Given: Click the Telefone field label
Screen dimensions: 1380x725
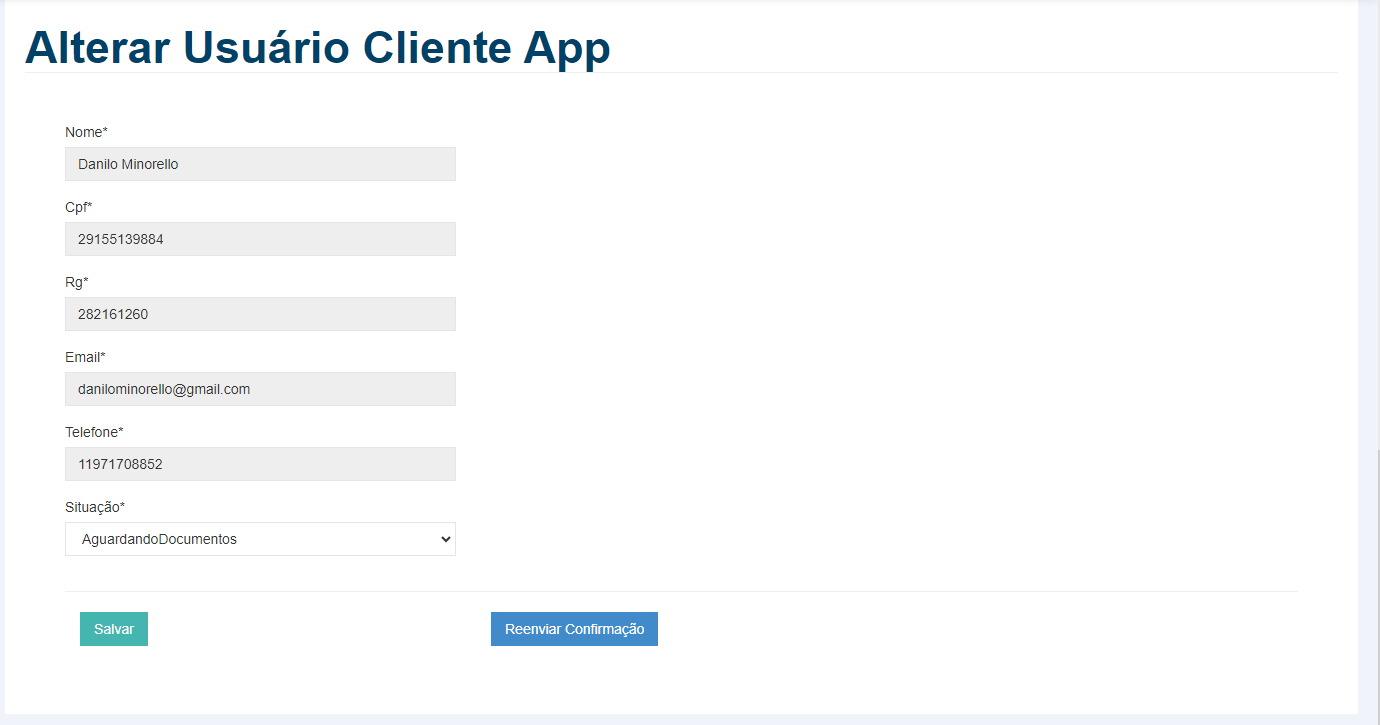Looking at the screenshot, I should (x=93, y=432).
